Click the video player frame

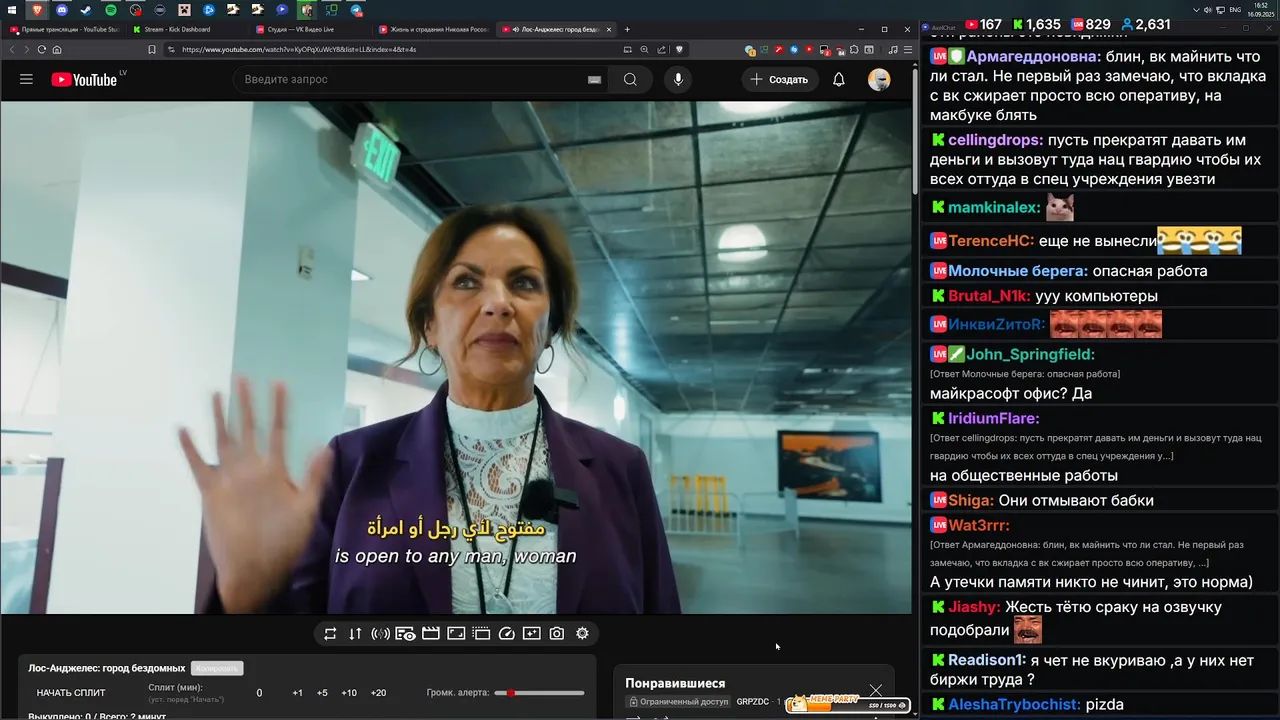456,357
